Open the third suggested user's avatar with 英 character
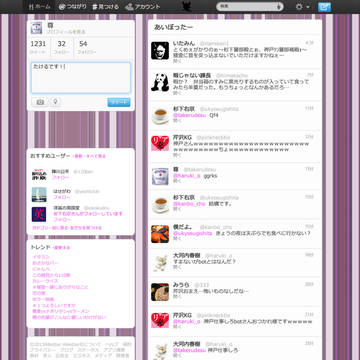This screenshot has height=360, width=360. pos(39,214)
